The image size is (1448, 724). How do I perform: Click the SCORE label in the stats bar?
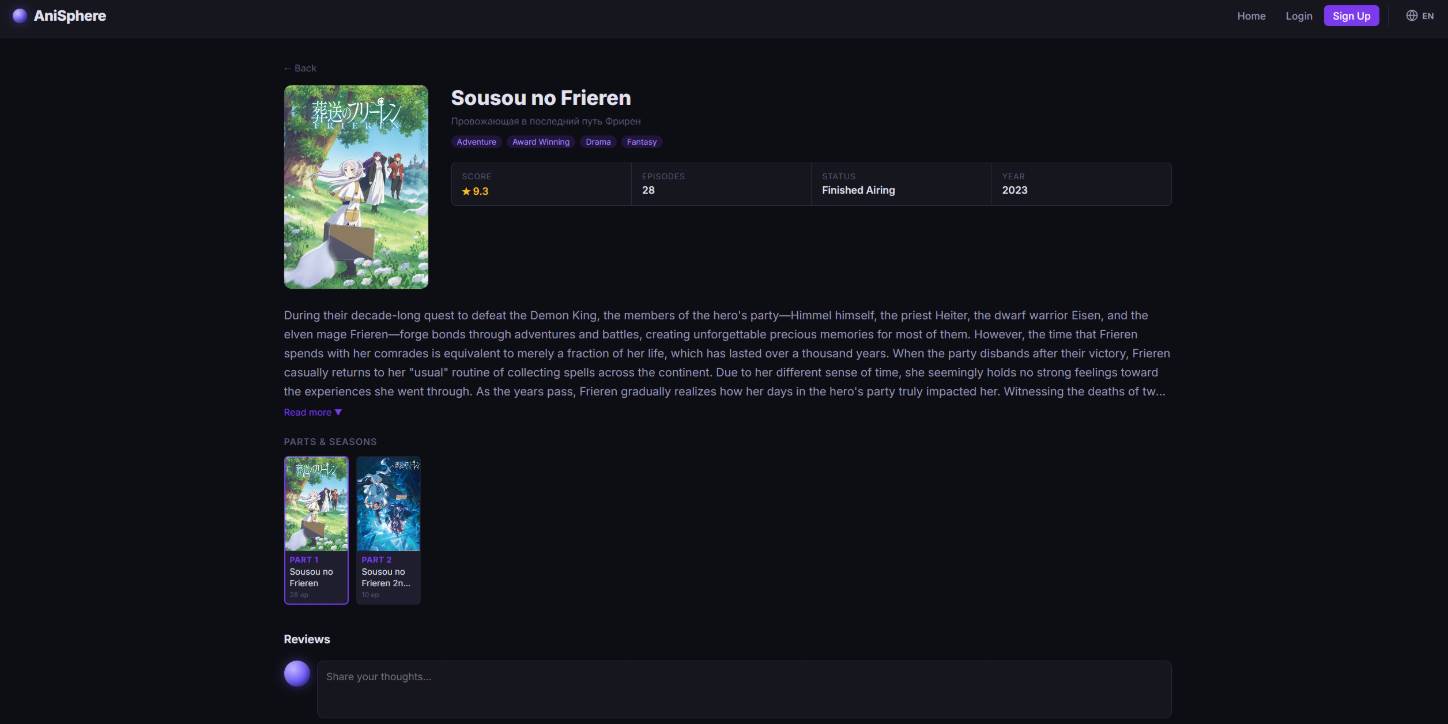(476, 176)
